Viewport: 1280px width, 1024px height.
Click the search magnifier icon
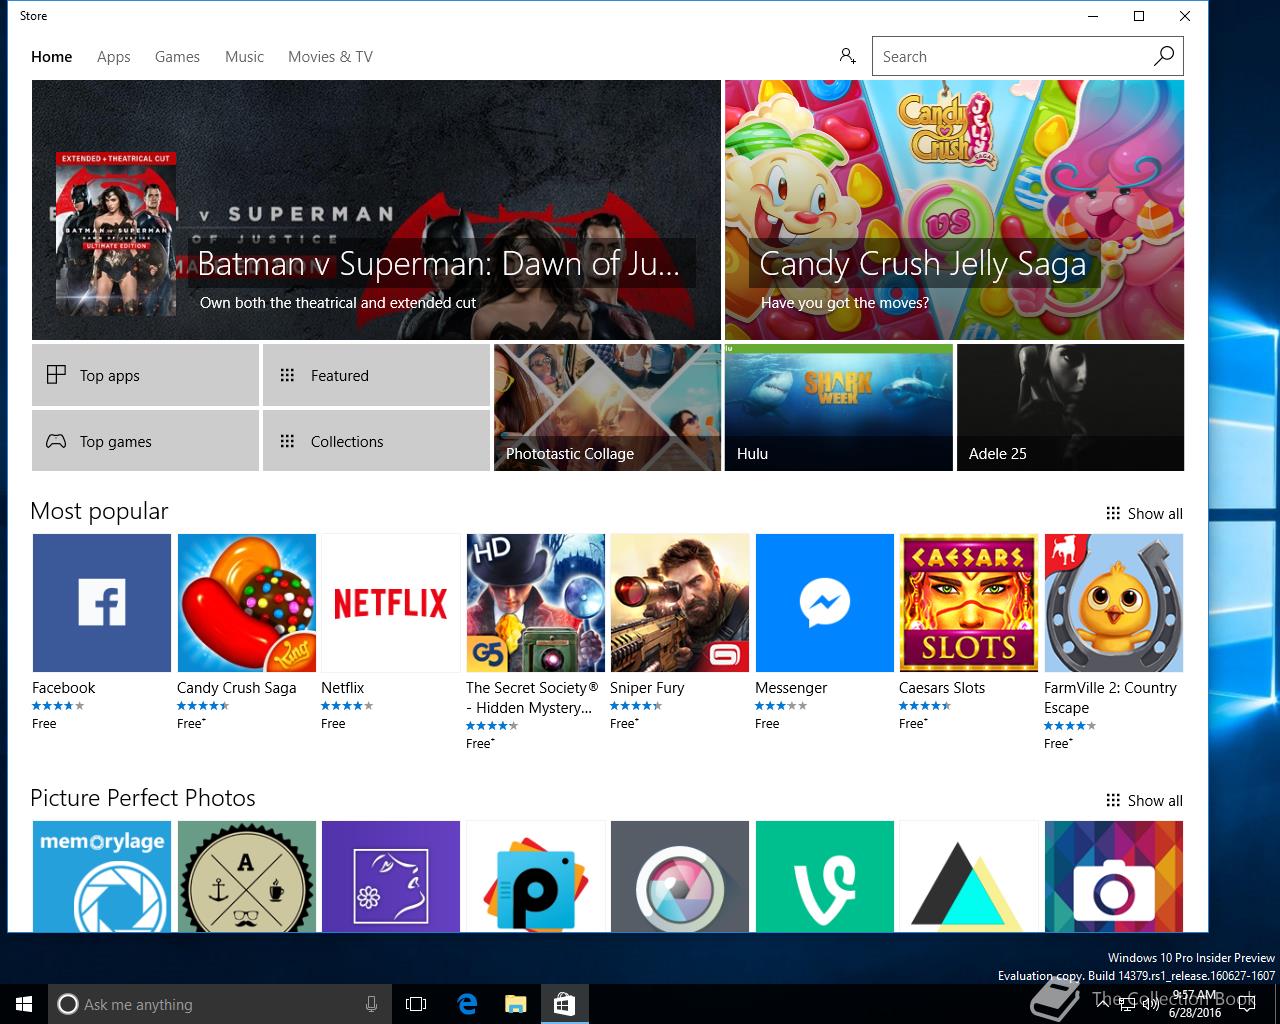(x=1164, y=56)
